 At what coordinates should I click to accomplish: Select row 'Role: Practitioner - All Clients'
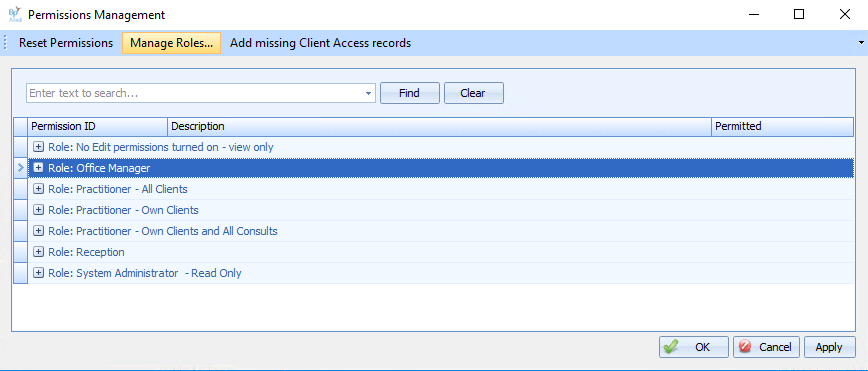pyautogui.click(x=440, y=189)
